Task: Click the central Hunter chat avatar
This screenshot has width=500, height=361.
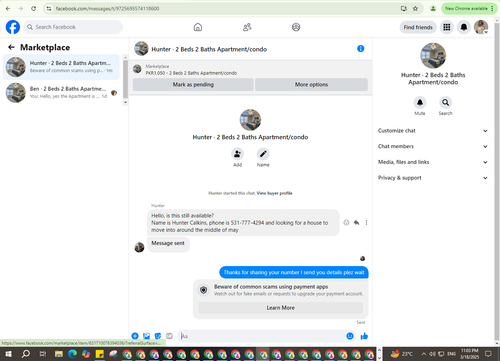Action: click(x=250, y=120)
